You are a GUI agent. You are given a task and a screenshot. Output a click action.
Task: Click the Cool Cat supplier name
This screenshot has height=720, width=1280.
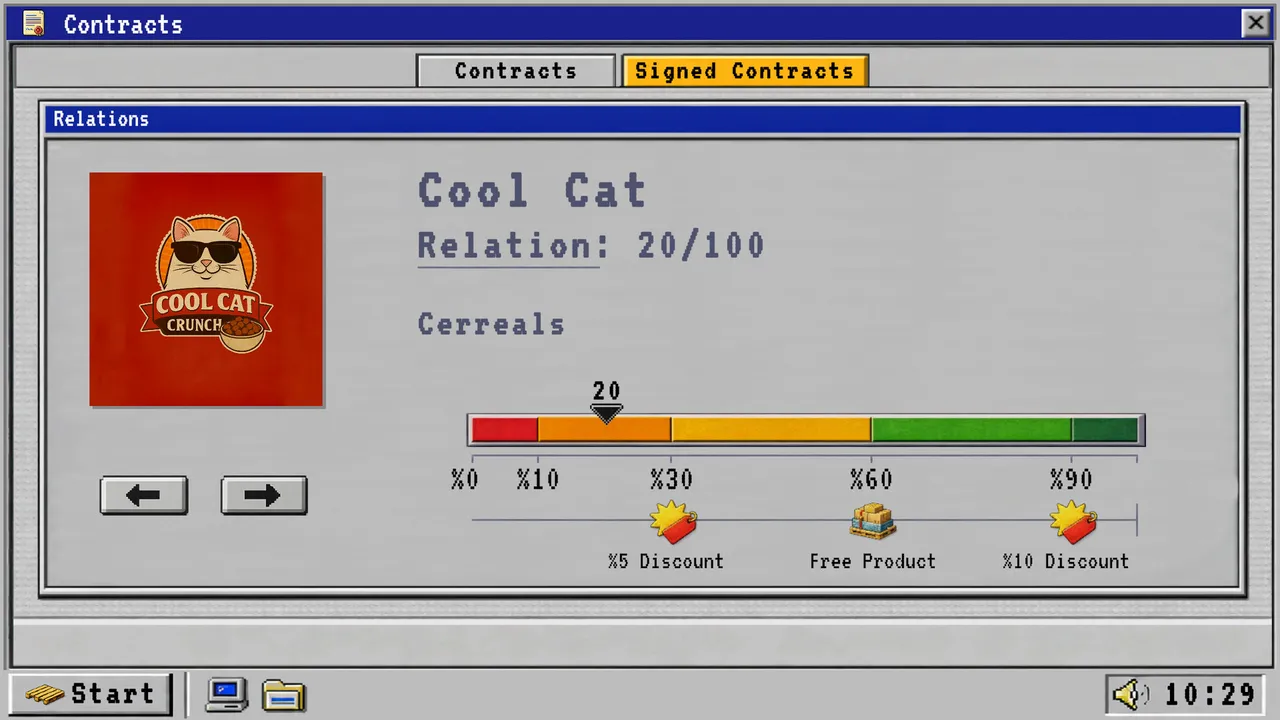[532, 190]
